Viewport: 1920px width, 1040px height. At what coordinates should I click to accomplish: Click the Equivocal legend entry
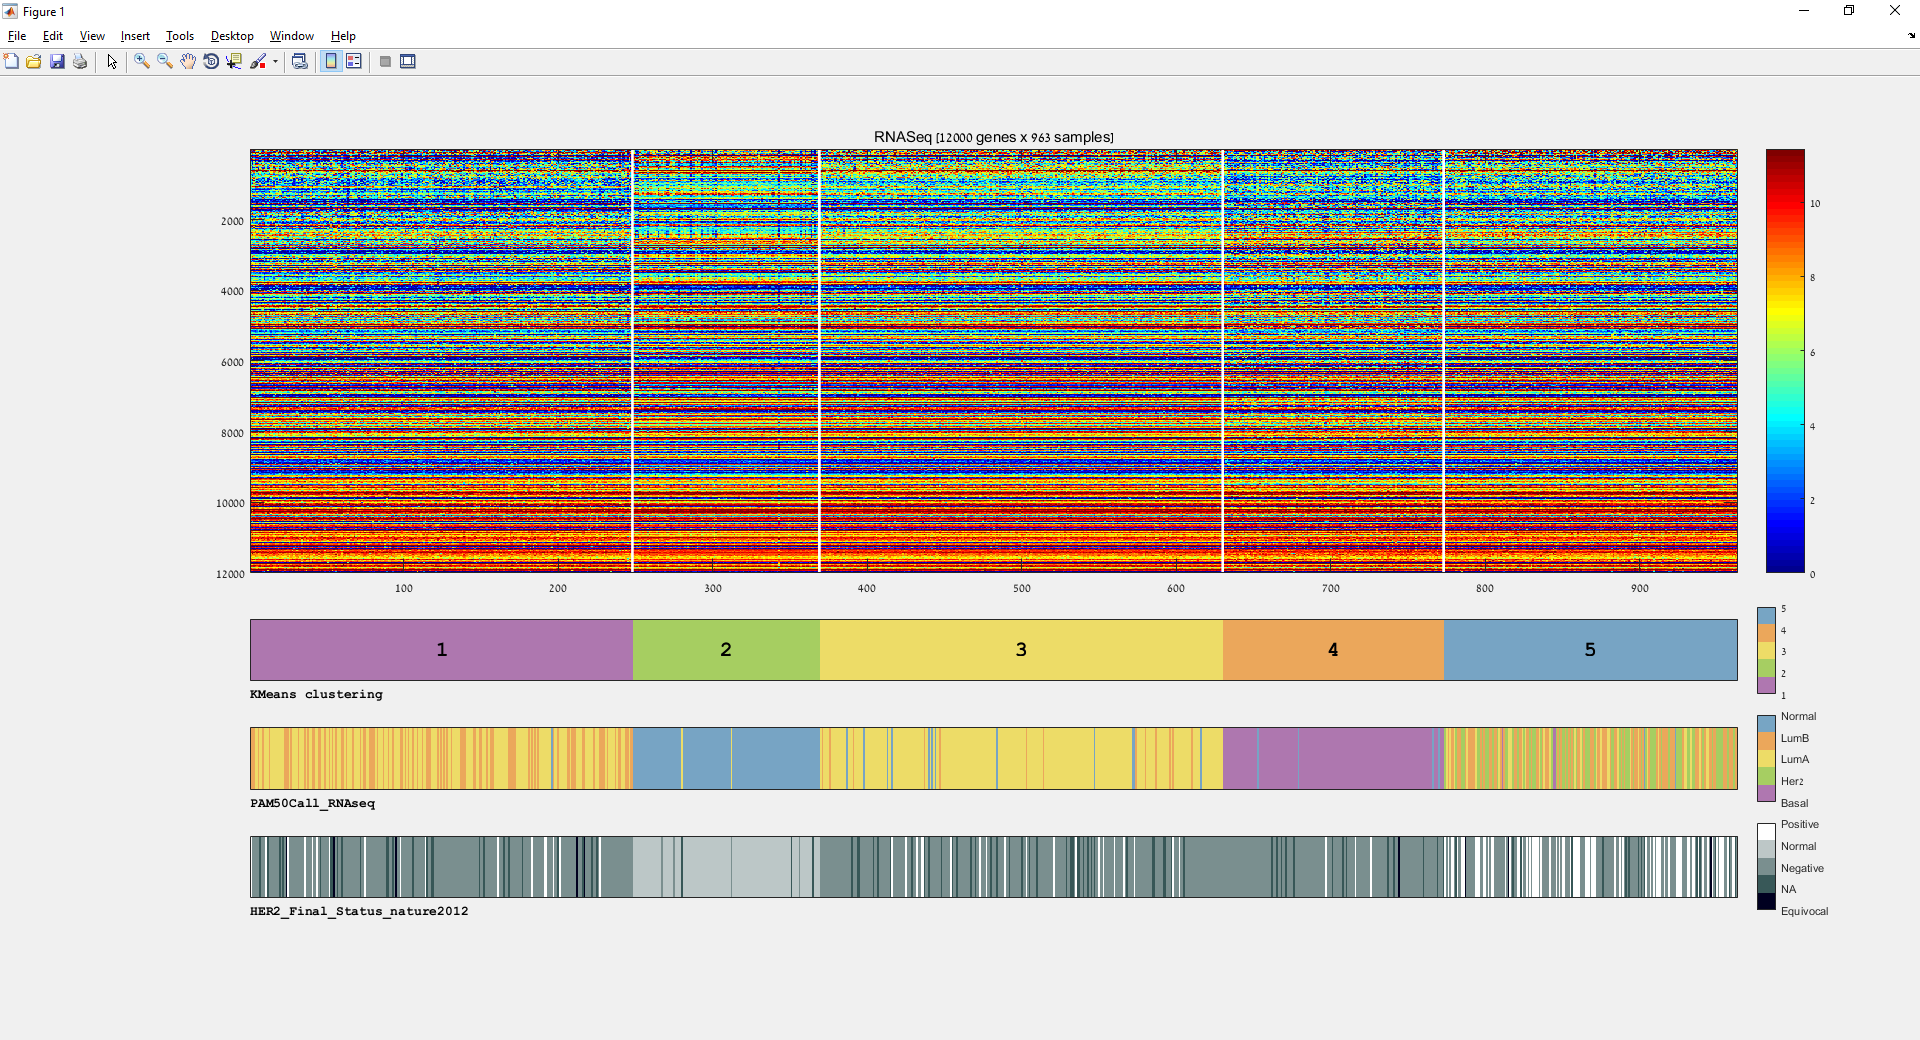point(1804,911)
